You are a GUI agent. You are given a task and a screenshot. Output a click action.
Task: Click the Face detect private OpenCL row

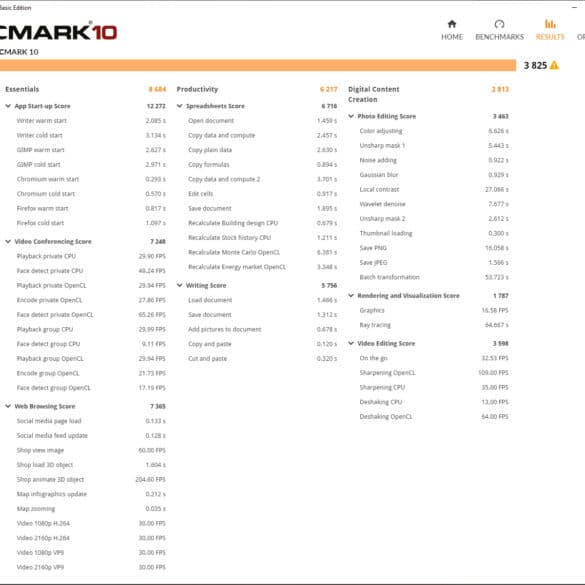tap(91, 315)
